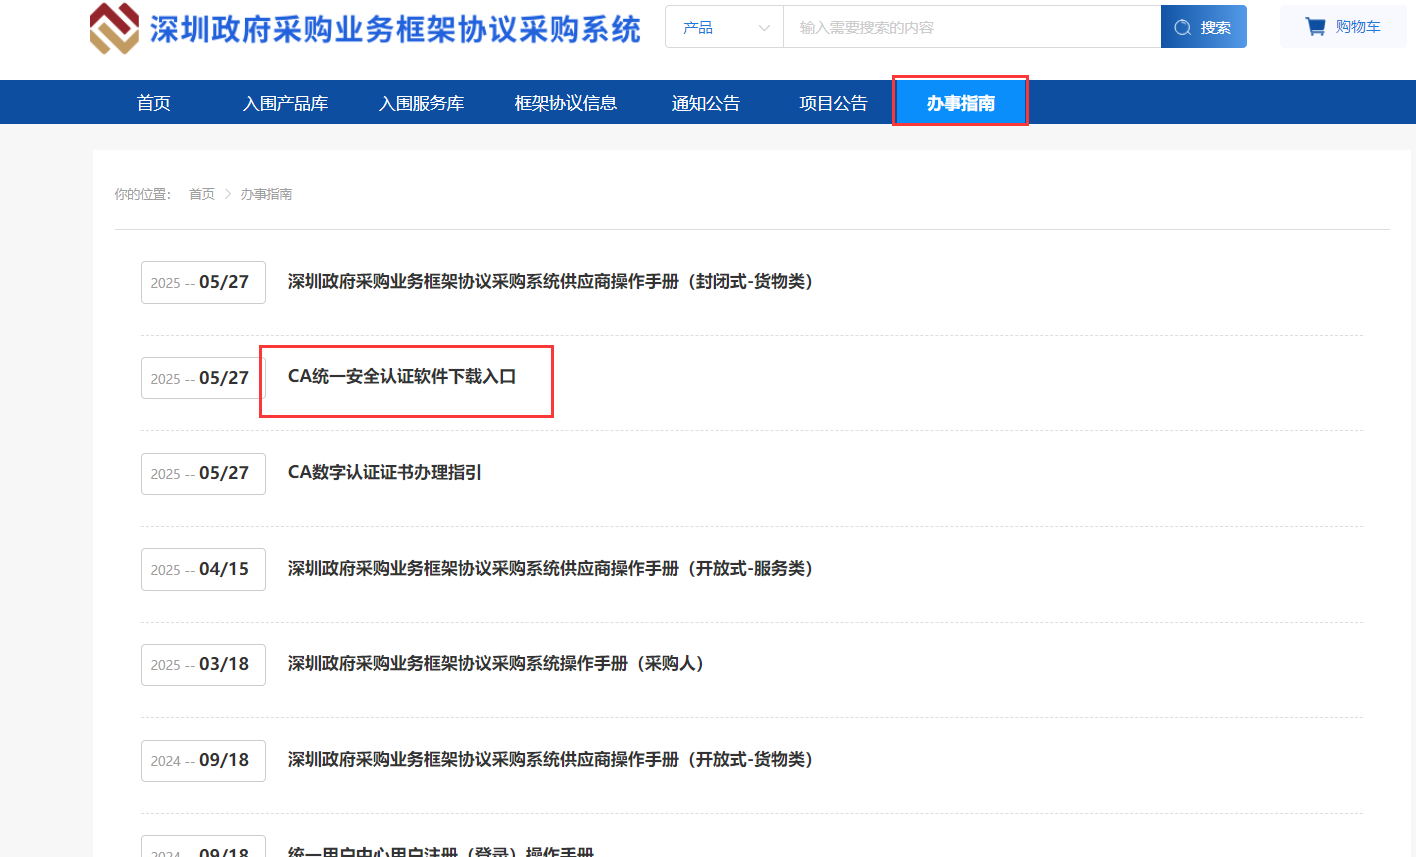Navigate to 通知公告 tab
The image size is (1416, 857).
(x=705, y=103)
